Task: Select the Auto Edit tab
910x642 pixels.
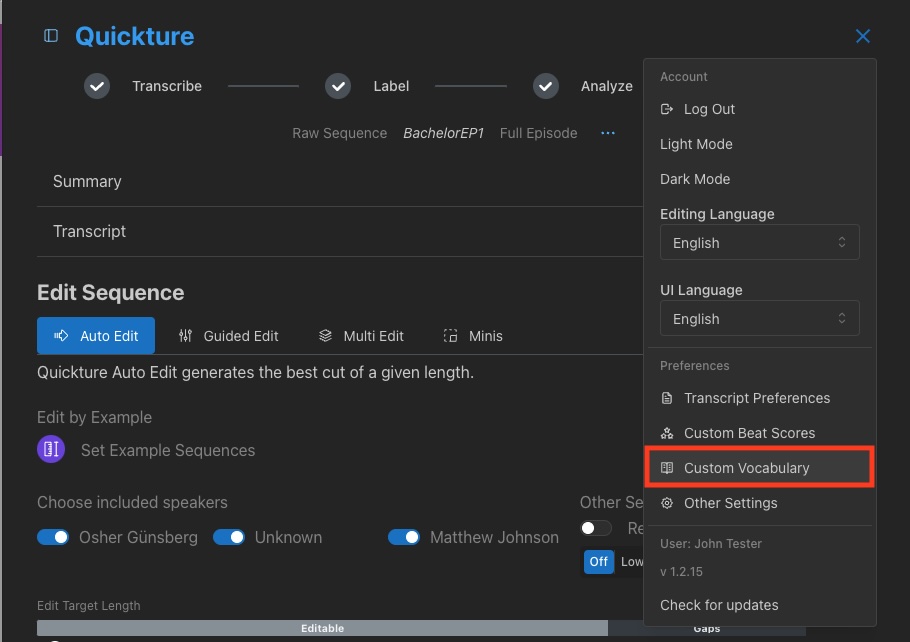Action: coord(96,336)
